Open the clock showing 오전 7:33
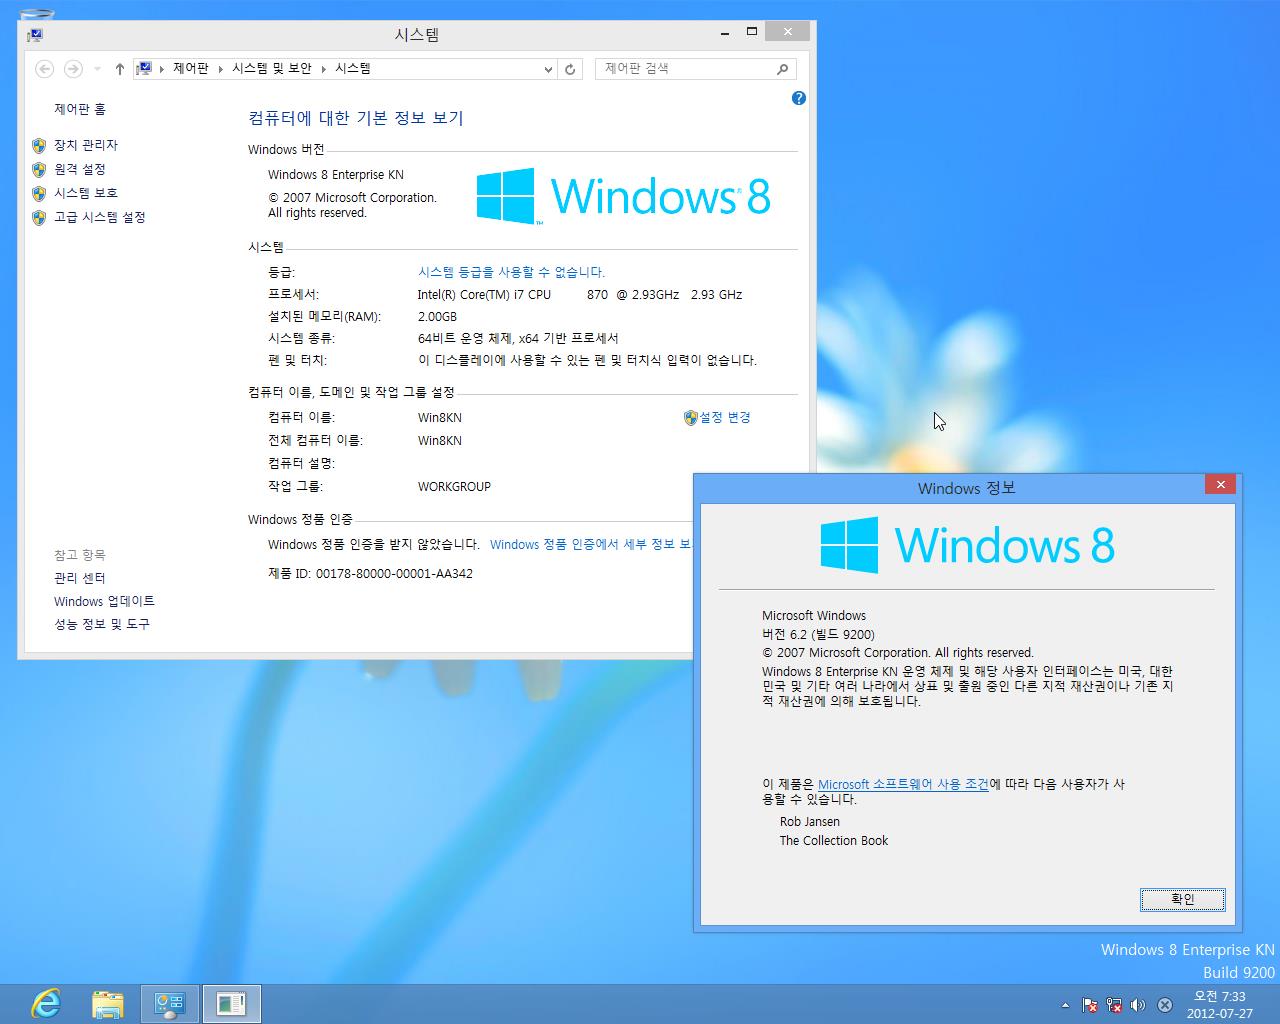Viewport: 1280px width, 1024px height. (1220, 1005)
